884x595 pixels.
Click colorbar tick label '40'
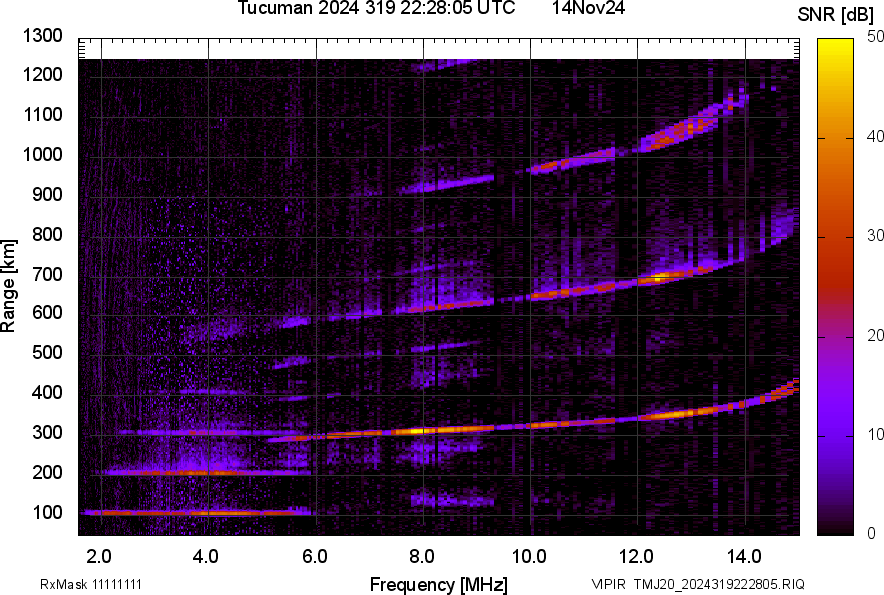[x=876, y=136]
